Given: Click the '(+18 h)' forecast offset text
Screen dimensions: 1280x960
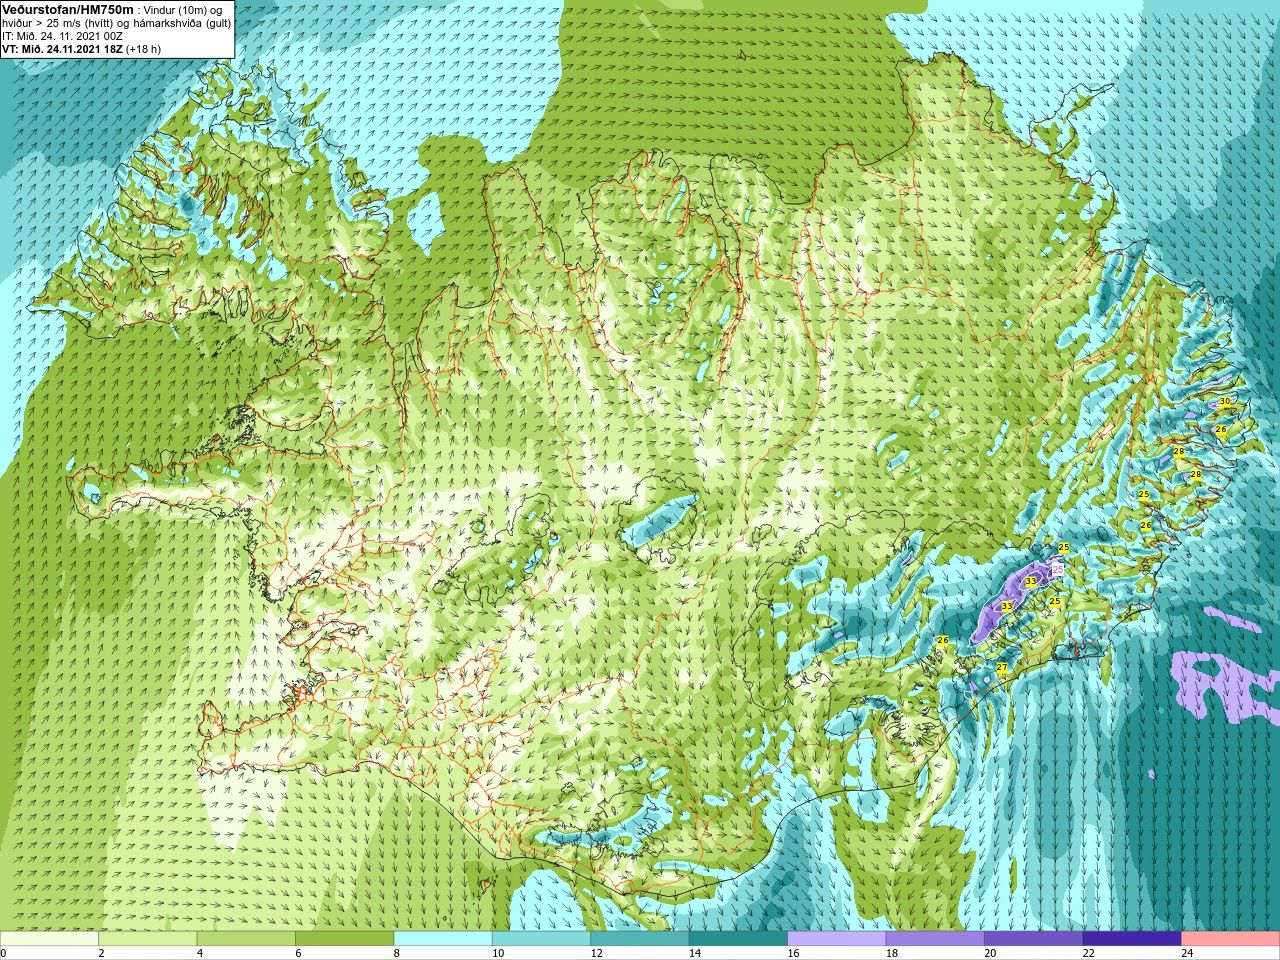Looking at the screenshot, I should (x=143, y=49).
